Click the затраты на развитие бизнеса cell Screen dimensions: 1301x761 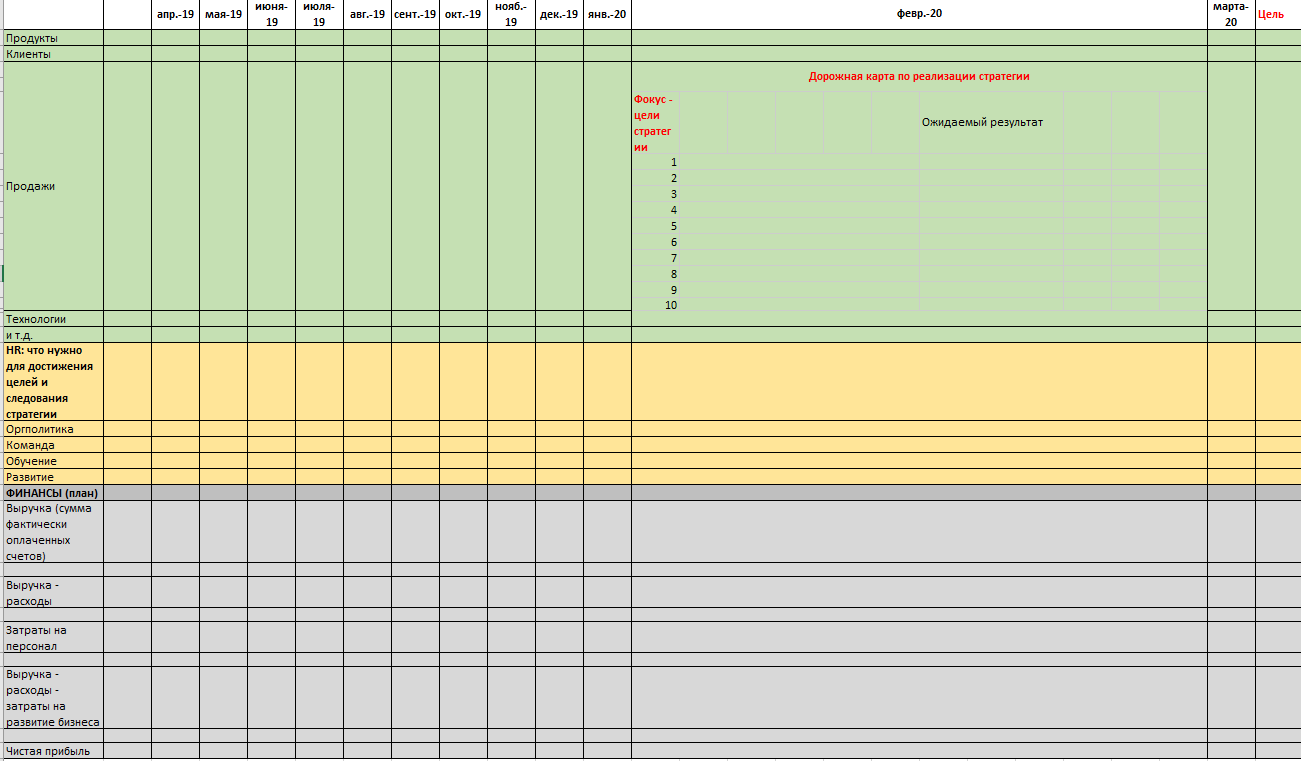coord(52,697)
